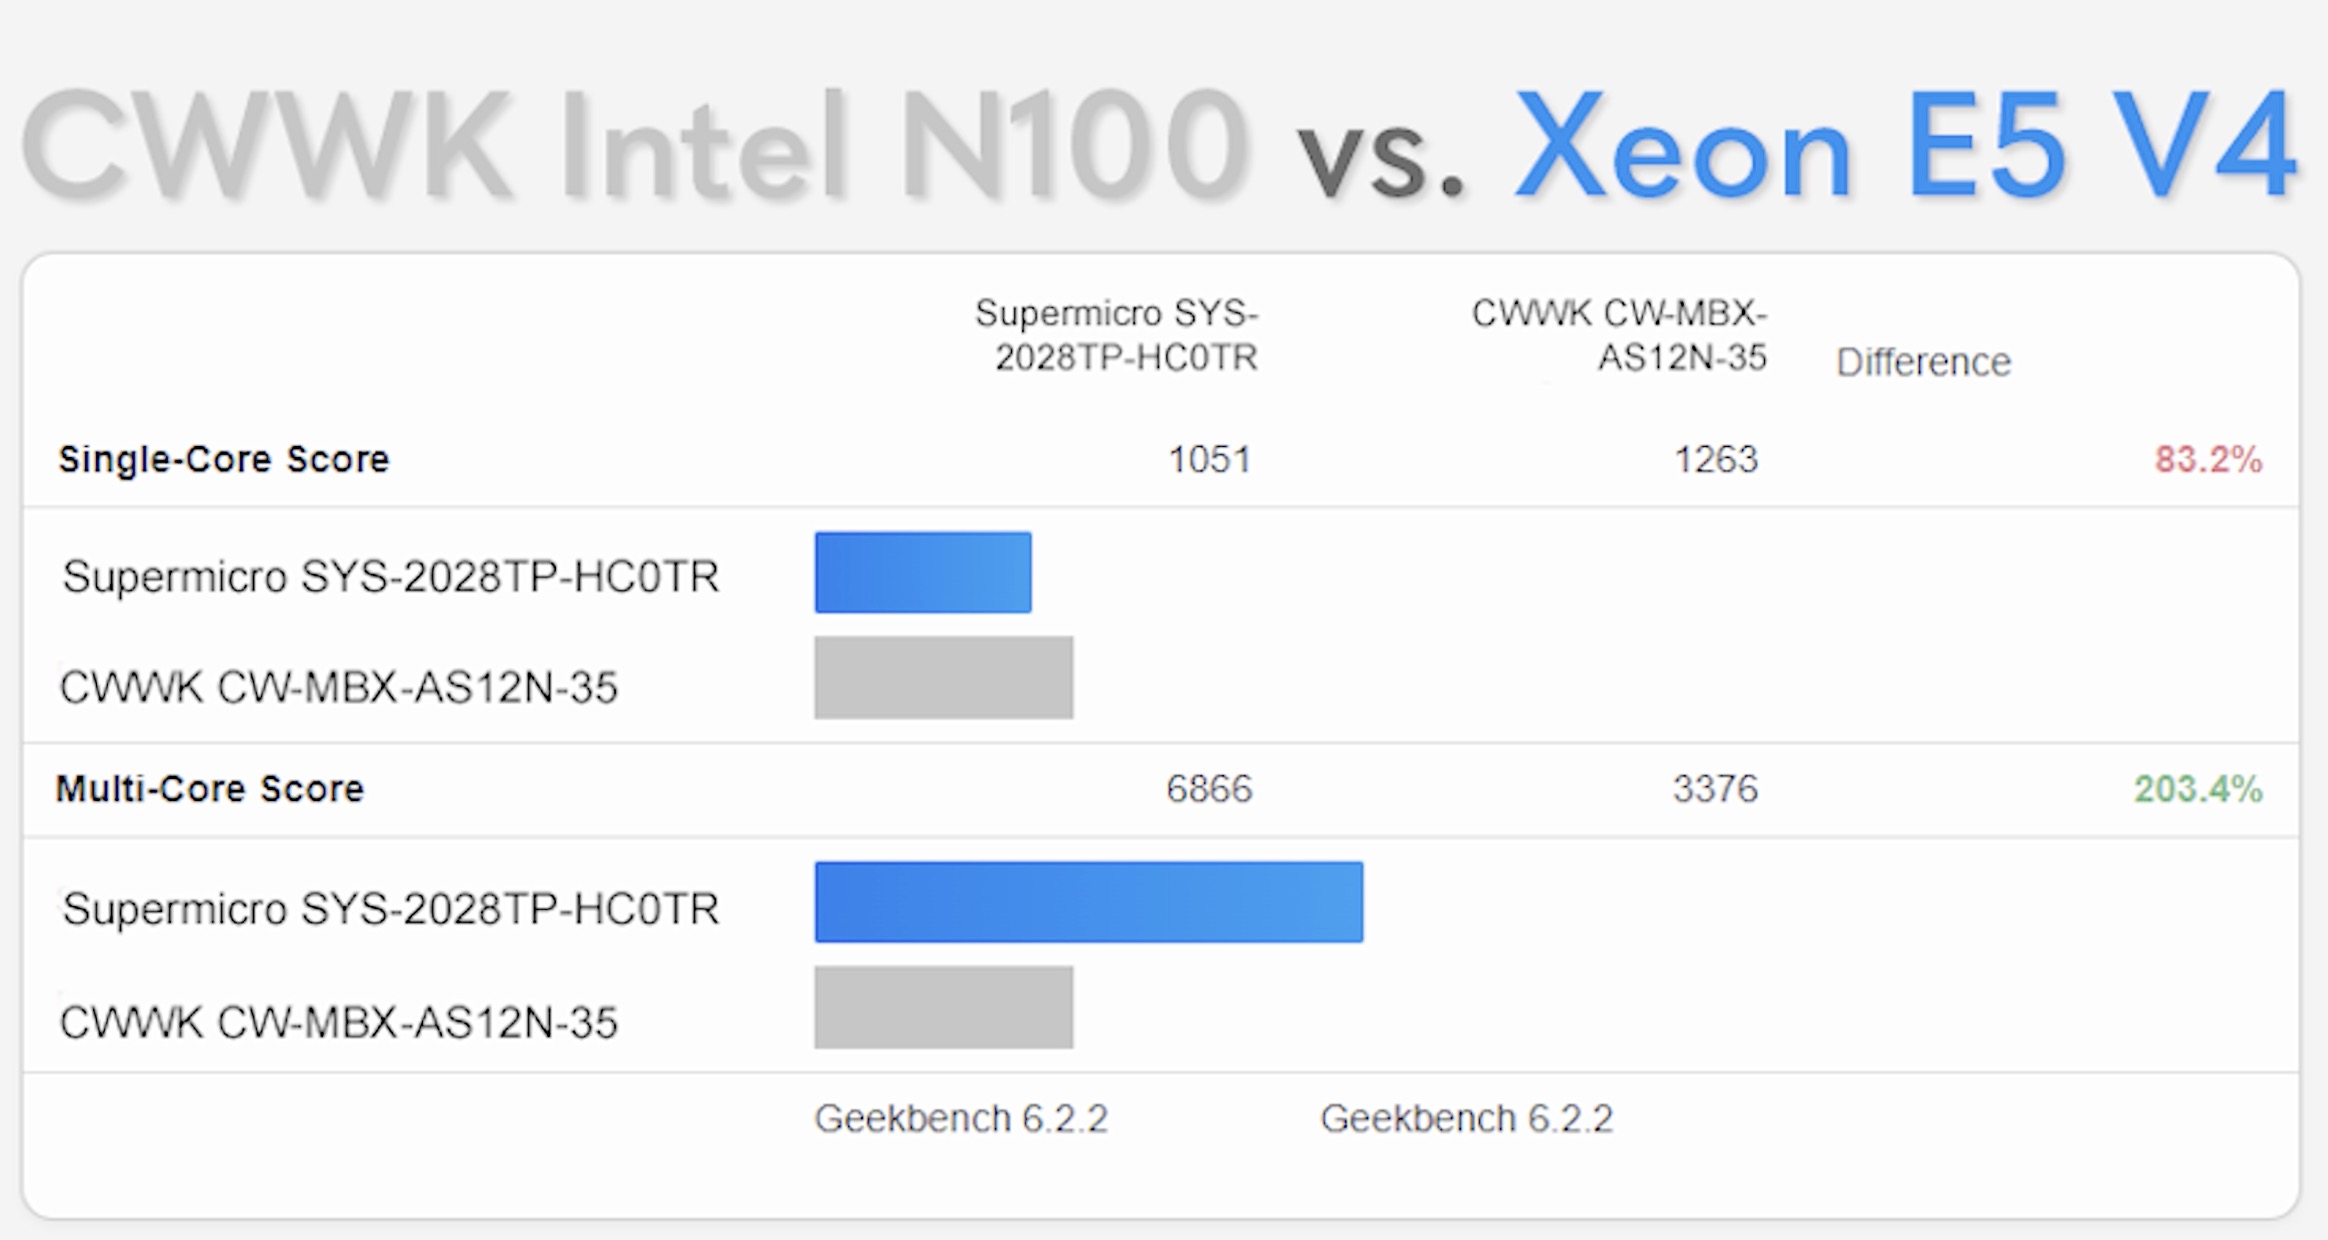This screenshot has height=1240, width=2328.
Task: Select the Supermicro SYS-2028TP-HC0TR column header
Action: point(1117,335)
